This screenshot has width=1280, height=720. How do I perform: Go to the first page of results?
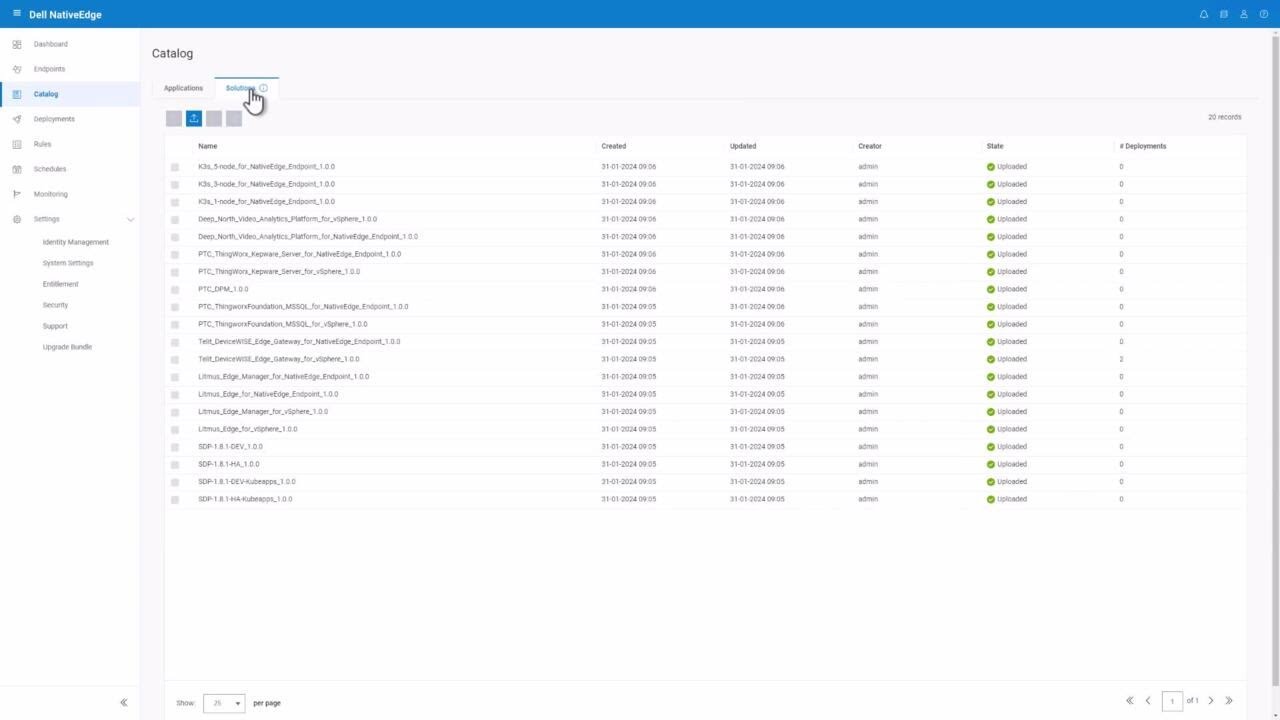coord(1130,701)
